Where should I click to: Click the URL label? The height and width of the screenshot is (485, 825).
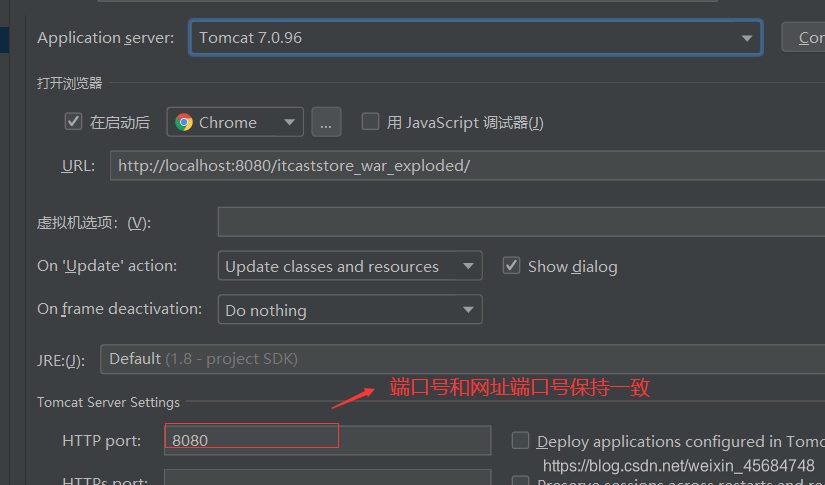click(78, 166)
